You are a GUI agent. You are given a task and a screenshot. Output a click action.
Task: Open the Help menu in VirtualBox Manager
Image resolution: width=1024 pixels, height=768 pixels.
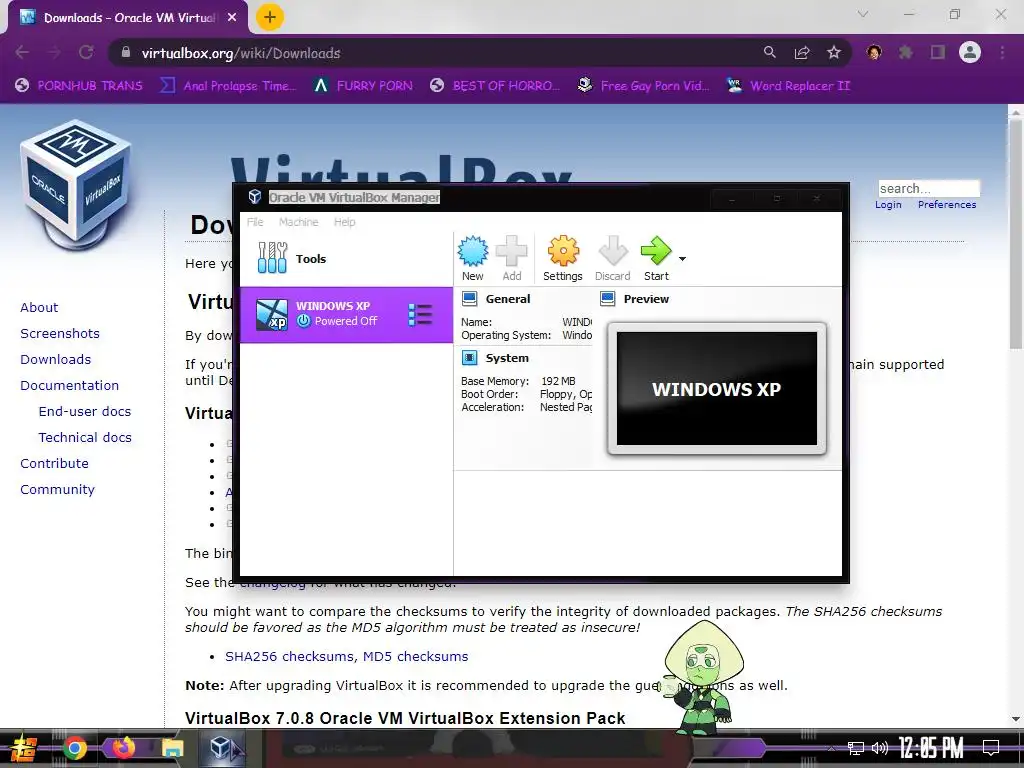coord(345,222)
